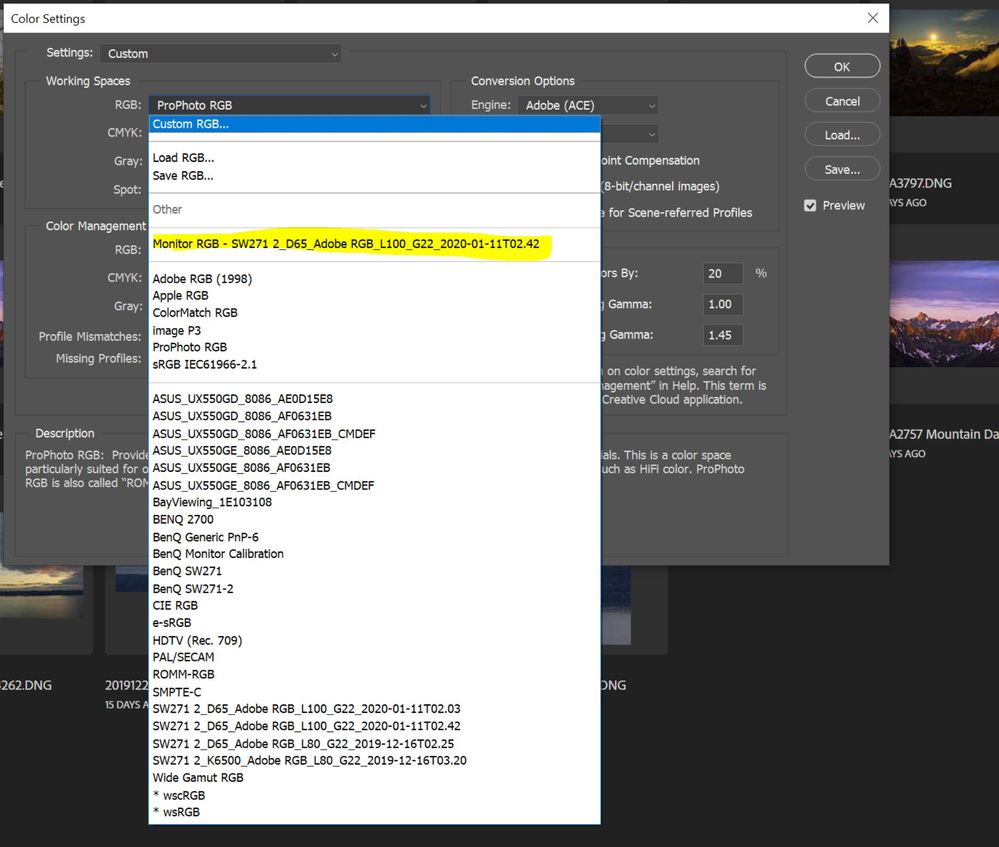Select BayViewing_1E103108 profile

(375, 502)
